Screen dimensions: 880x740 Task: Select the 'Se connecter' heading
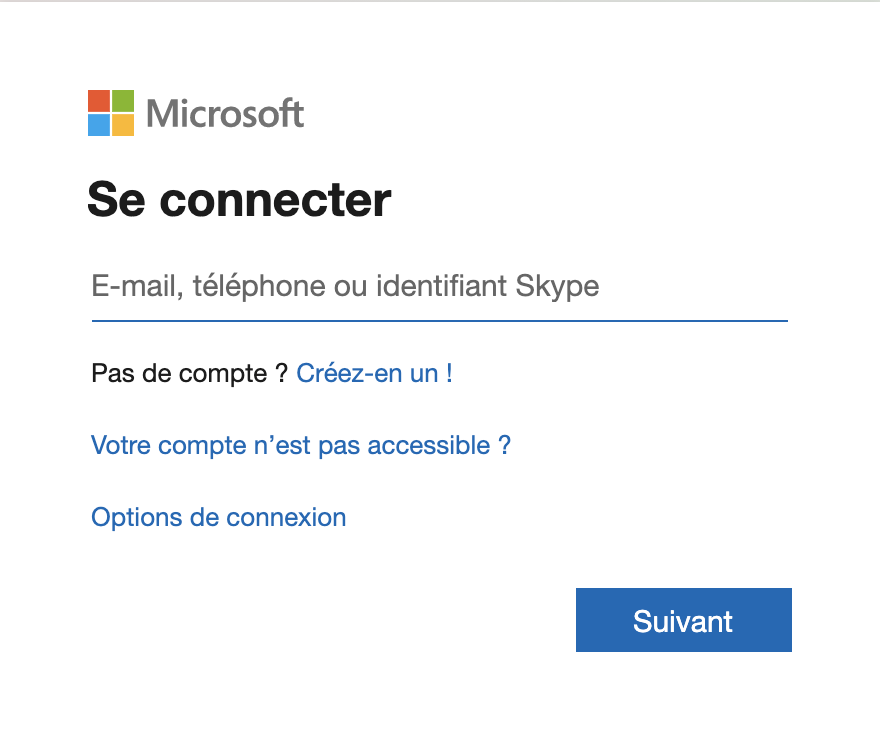point(240,200)
